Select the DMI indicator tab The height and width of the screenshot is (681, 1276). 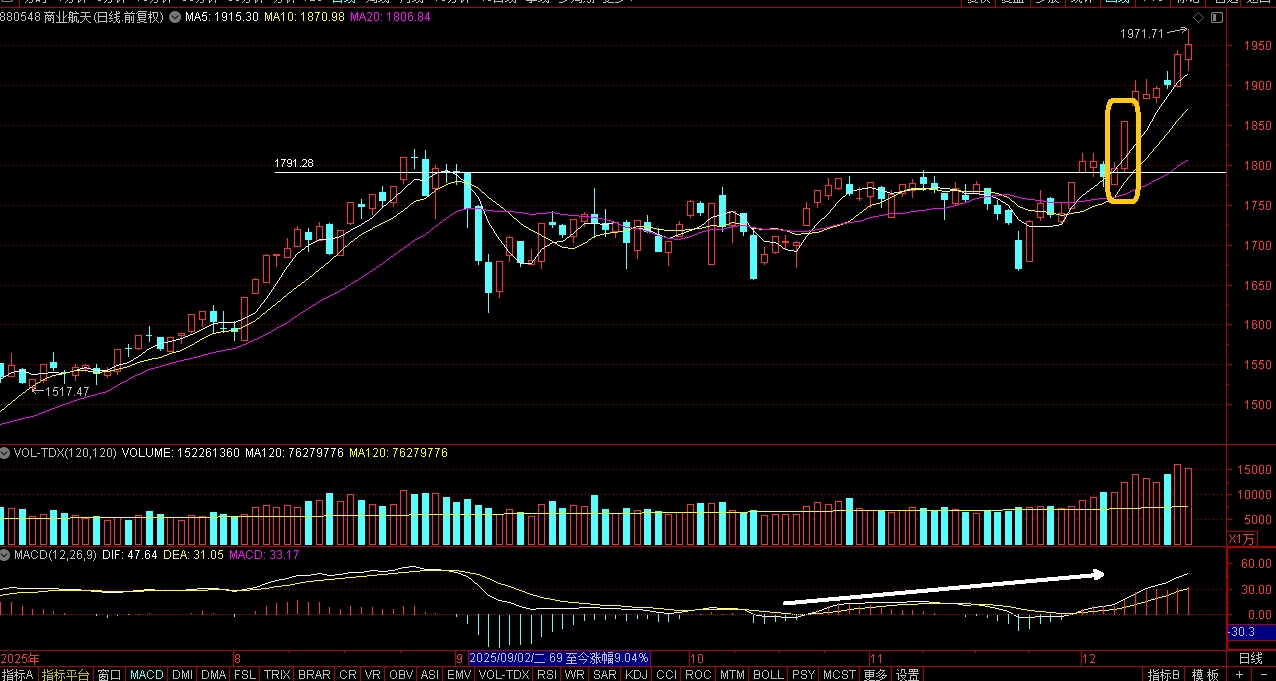click(183, 674)
